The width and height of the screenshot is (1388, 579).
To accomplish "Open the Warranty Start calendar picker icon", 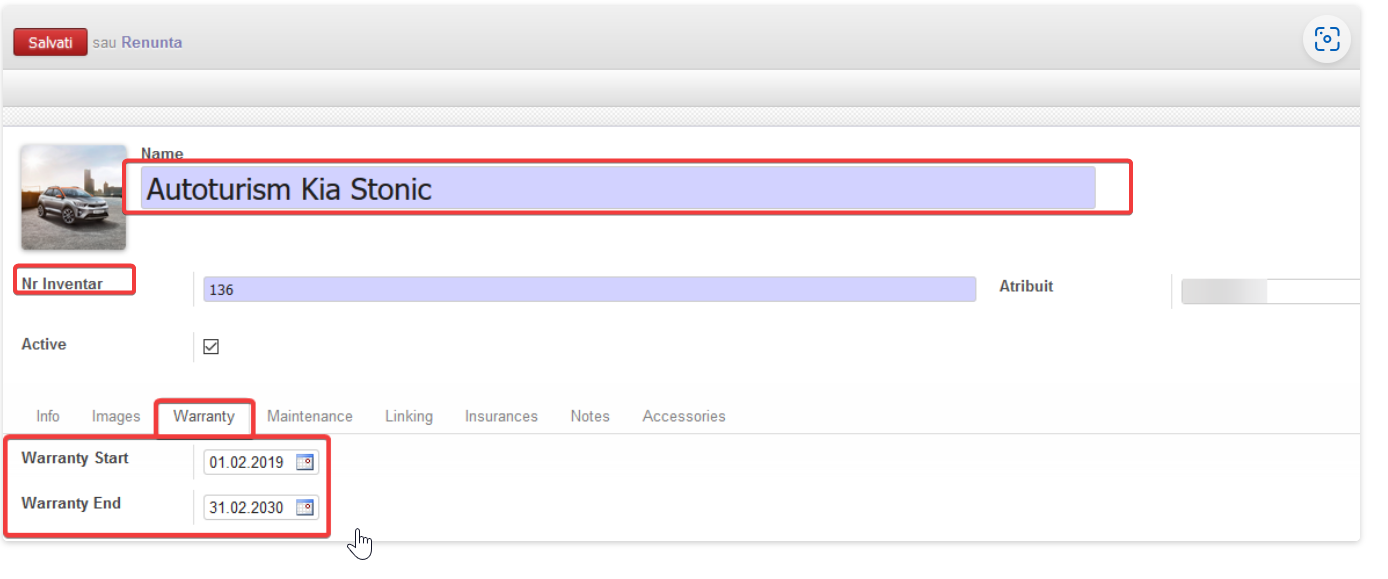I will (x=304, y=463).
